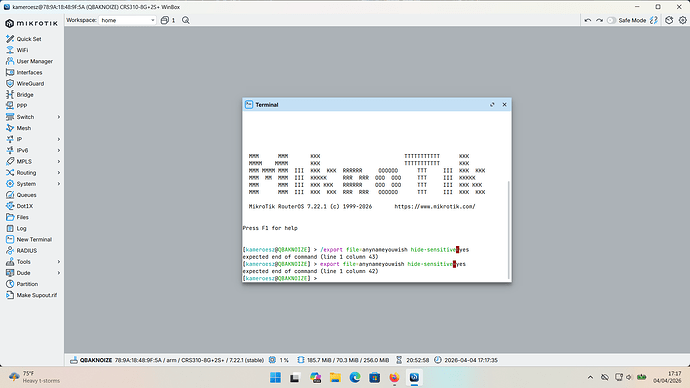Open Copilot from the taskbar
This screenshot has width=690, height=388.
(315, 377)
